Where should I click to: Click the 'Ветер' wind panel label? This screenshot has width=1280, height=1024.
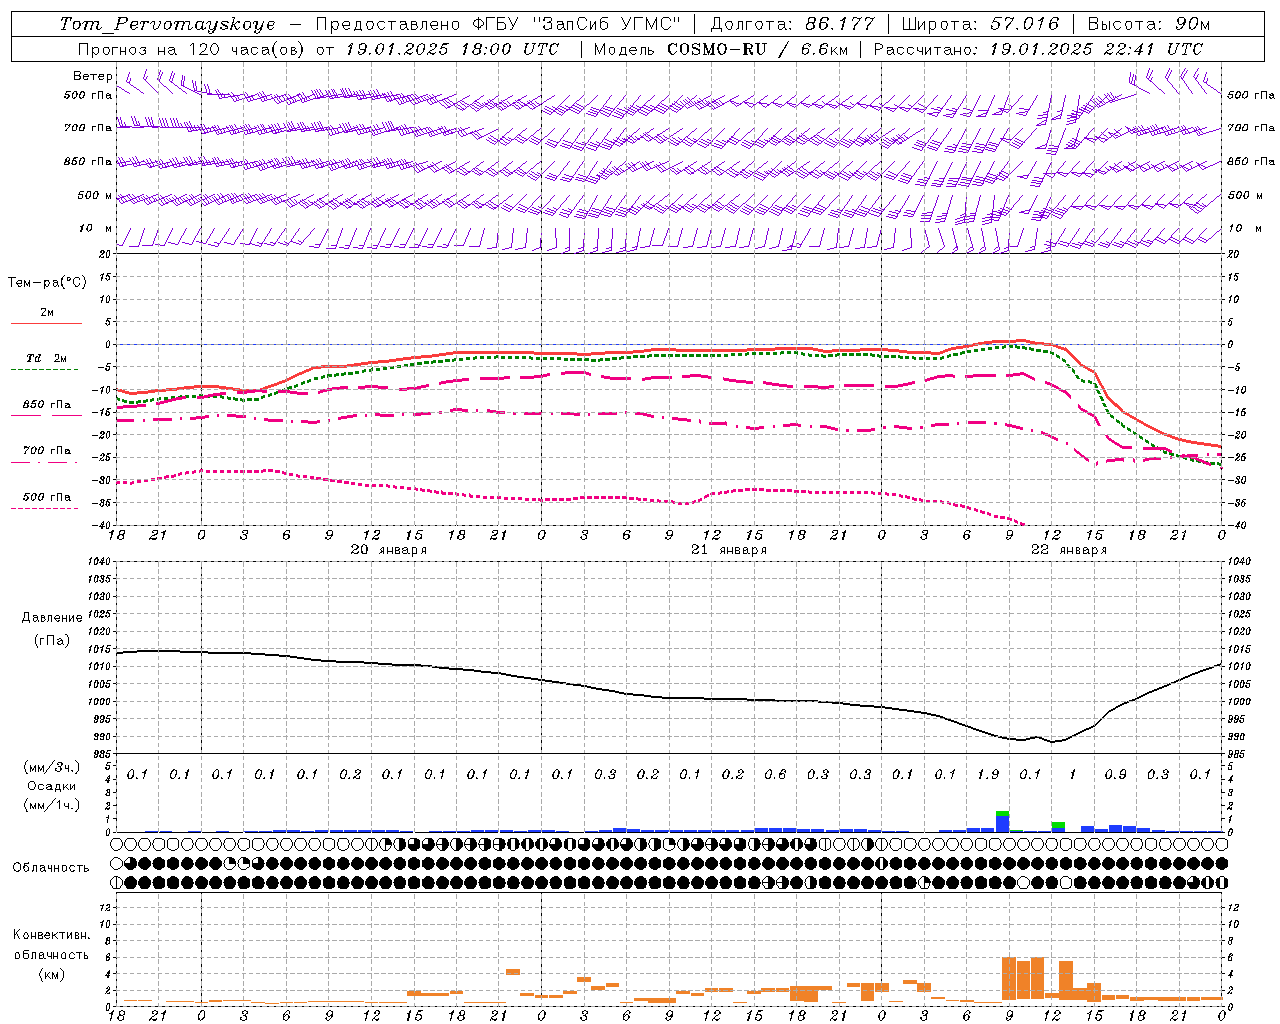click(x=92, y=76)
